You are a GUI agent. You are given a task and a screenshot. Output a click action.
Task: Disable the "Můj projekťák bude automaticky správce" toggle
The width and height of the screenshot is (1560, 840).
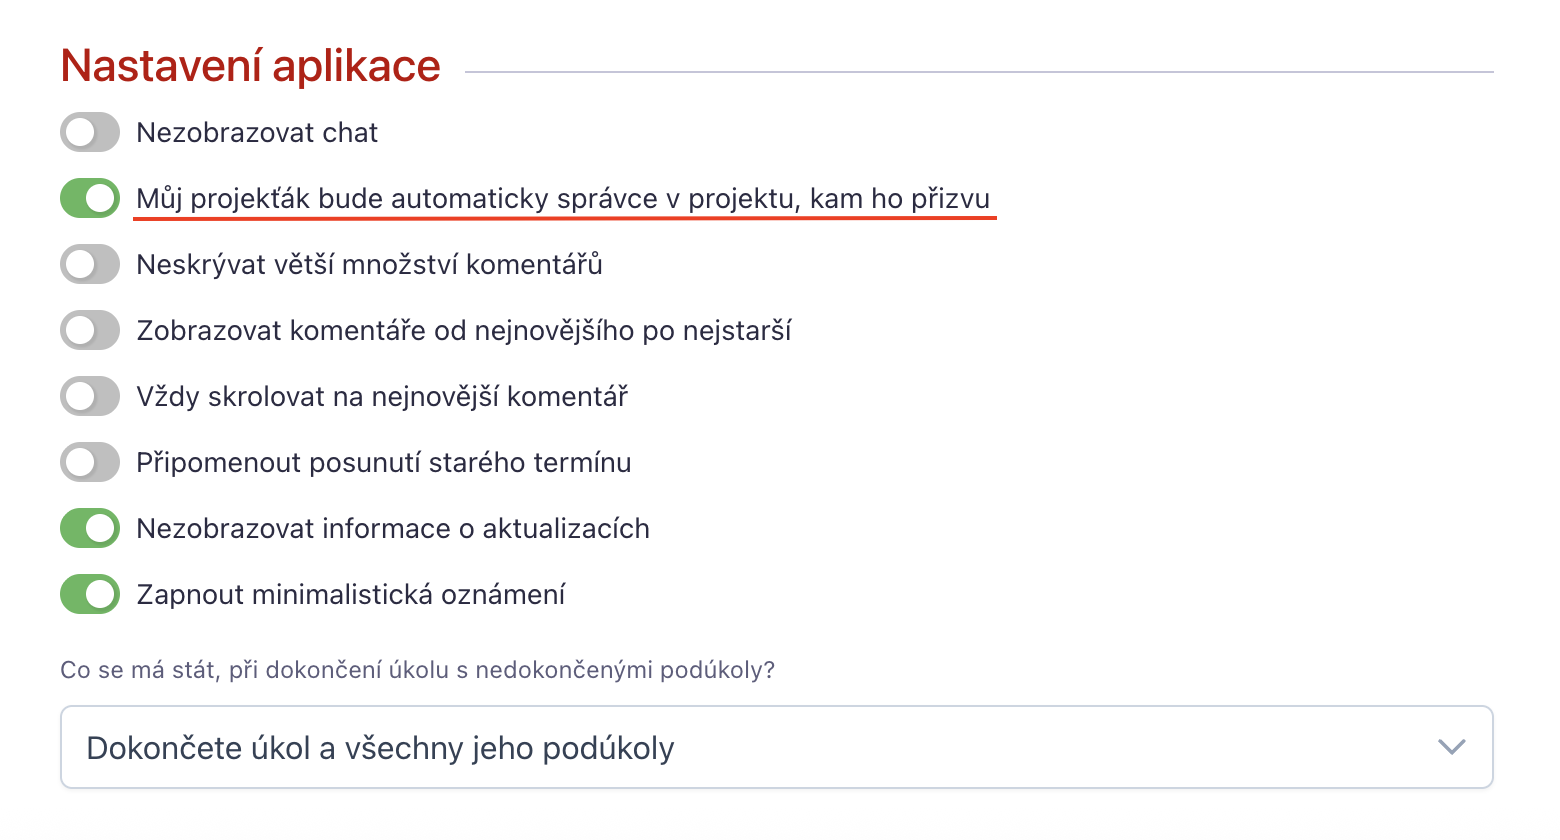click(x=89, y=198)
